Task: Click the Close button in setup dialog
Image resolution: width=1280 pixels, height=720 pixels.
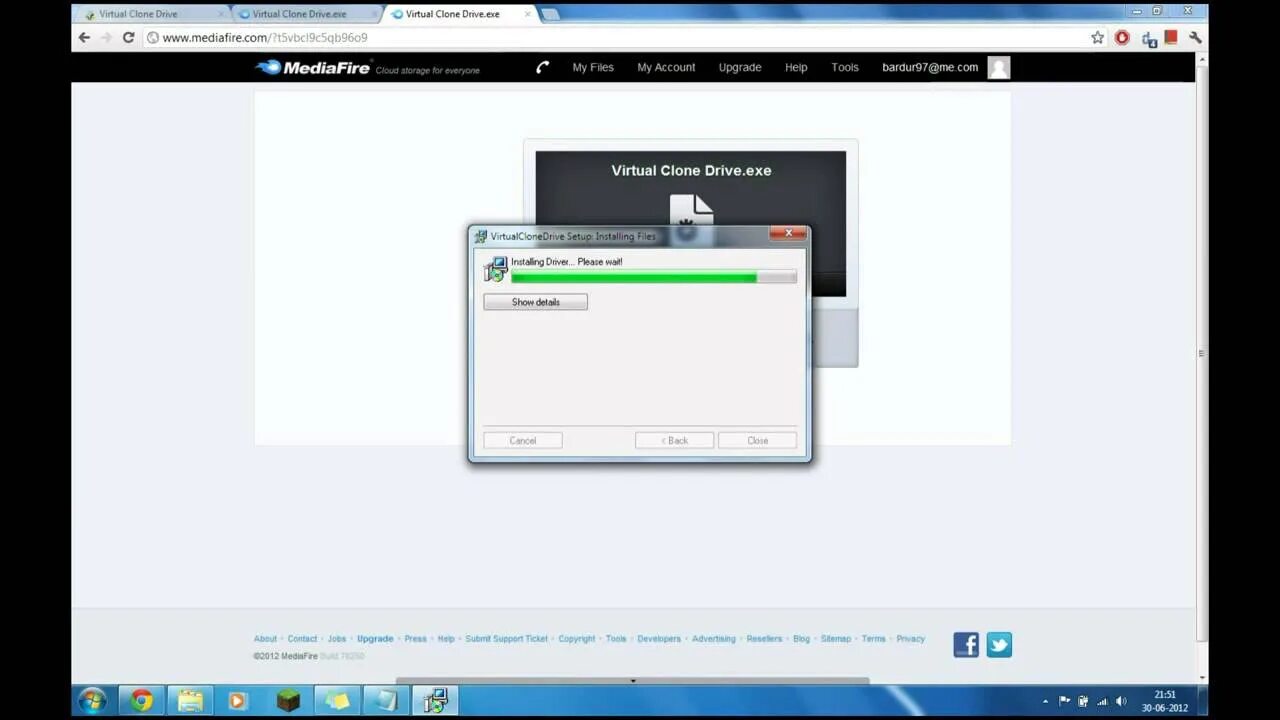Action: (757, 440)
